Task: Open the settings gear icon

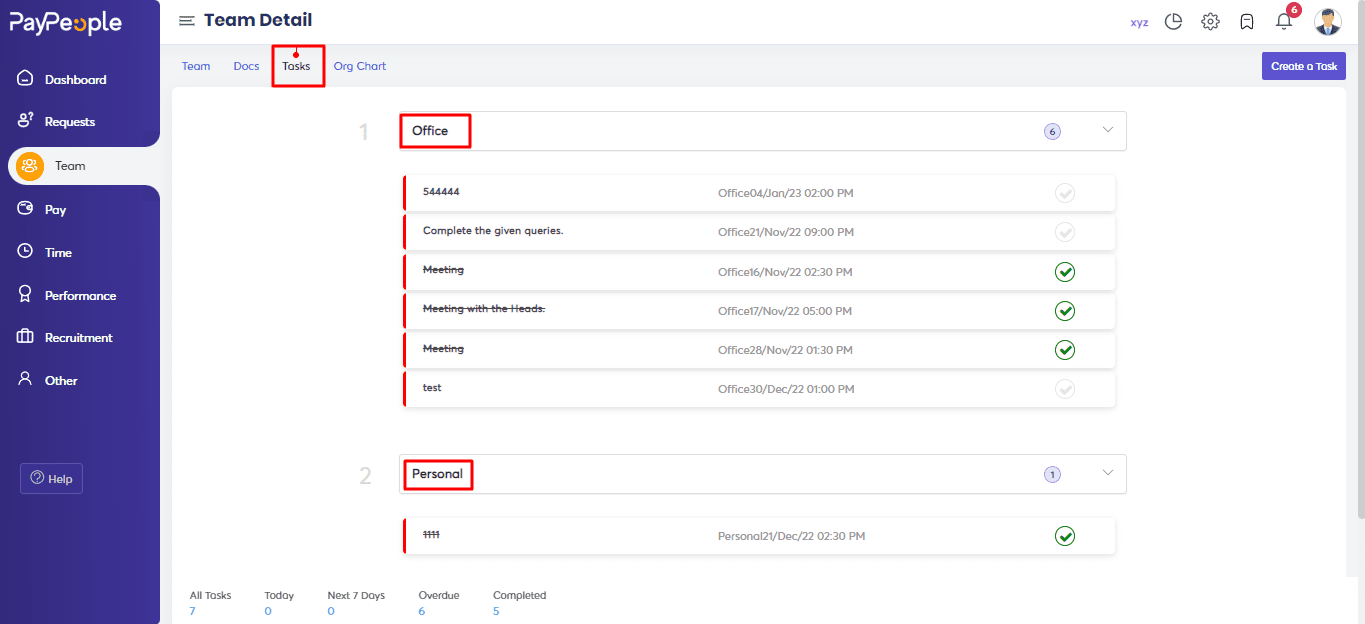Action: (x=1210, y=21)
